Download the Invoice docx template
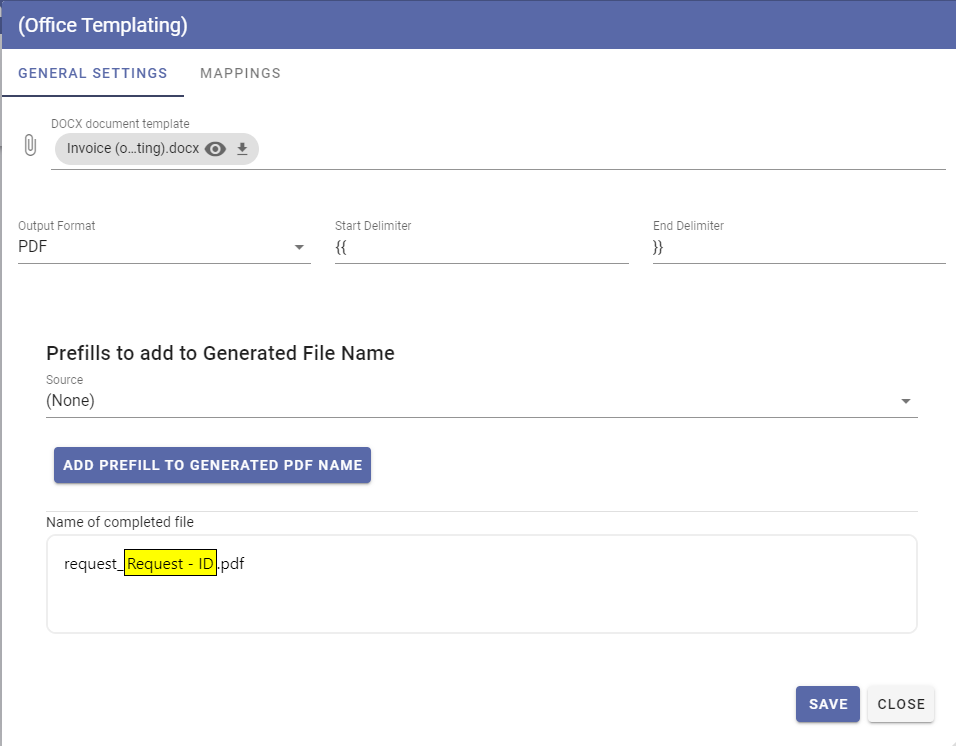This screenshot has width=956, height=746. click(242, 149)
